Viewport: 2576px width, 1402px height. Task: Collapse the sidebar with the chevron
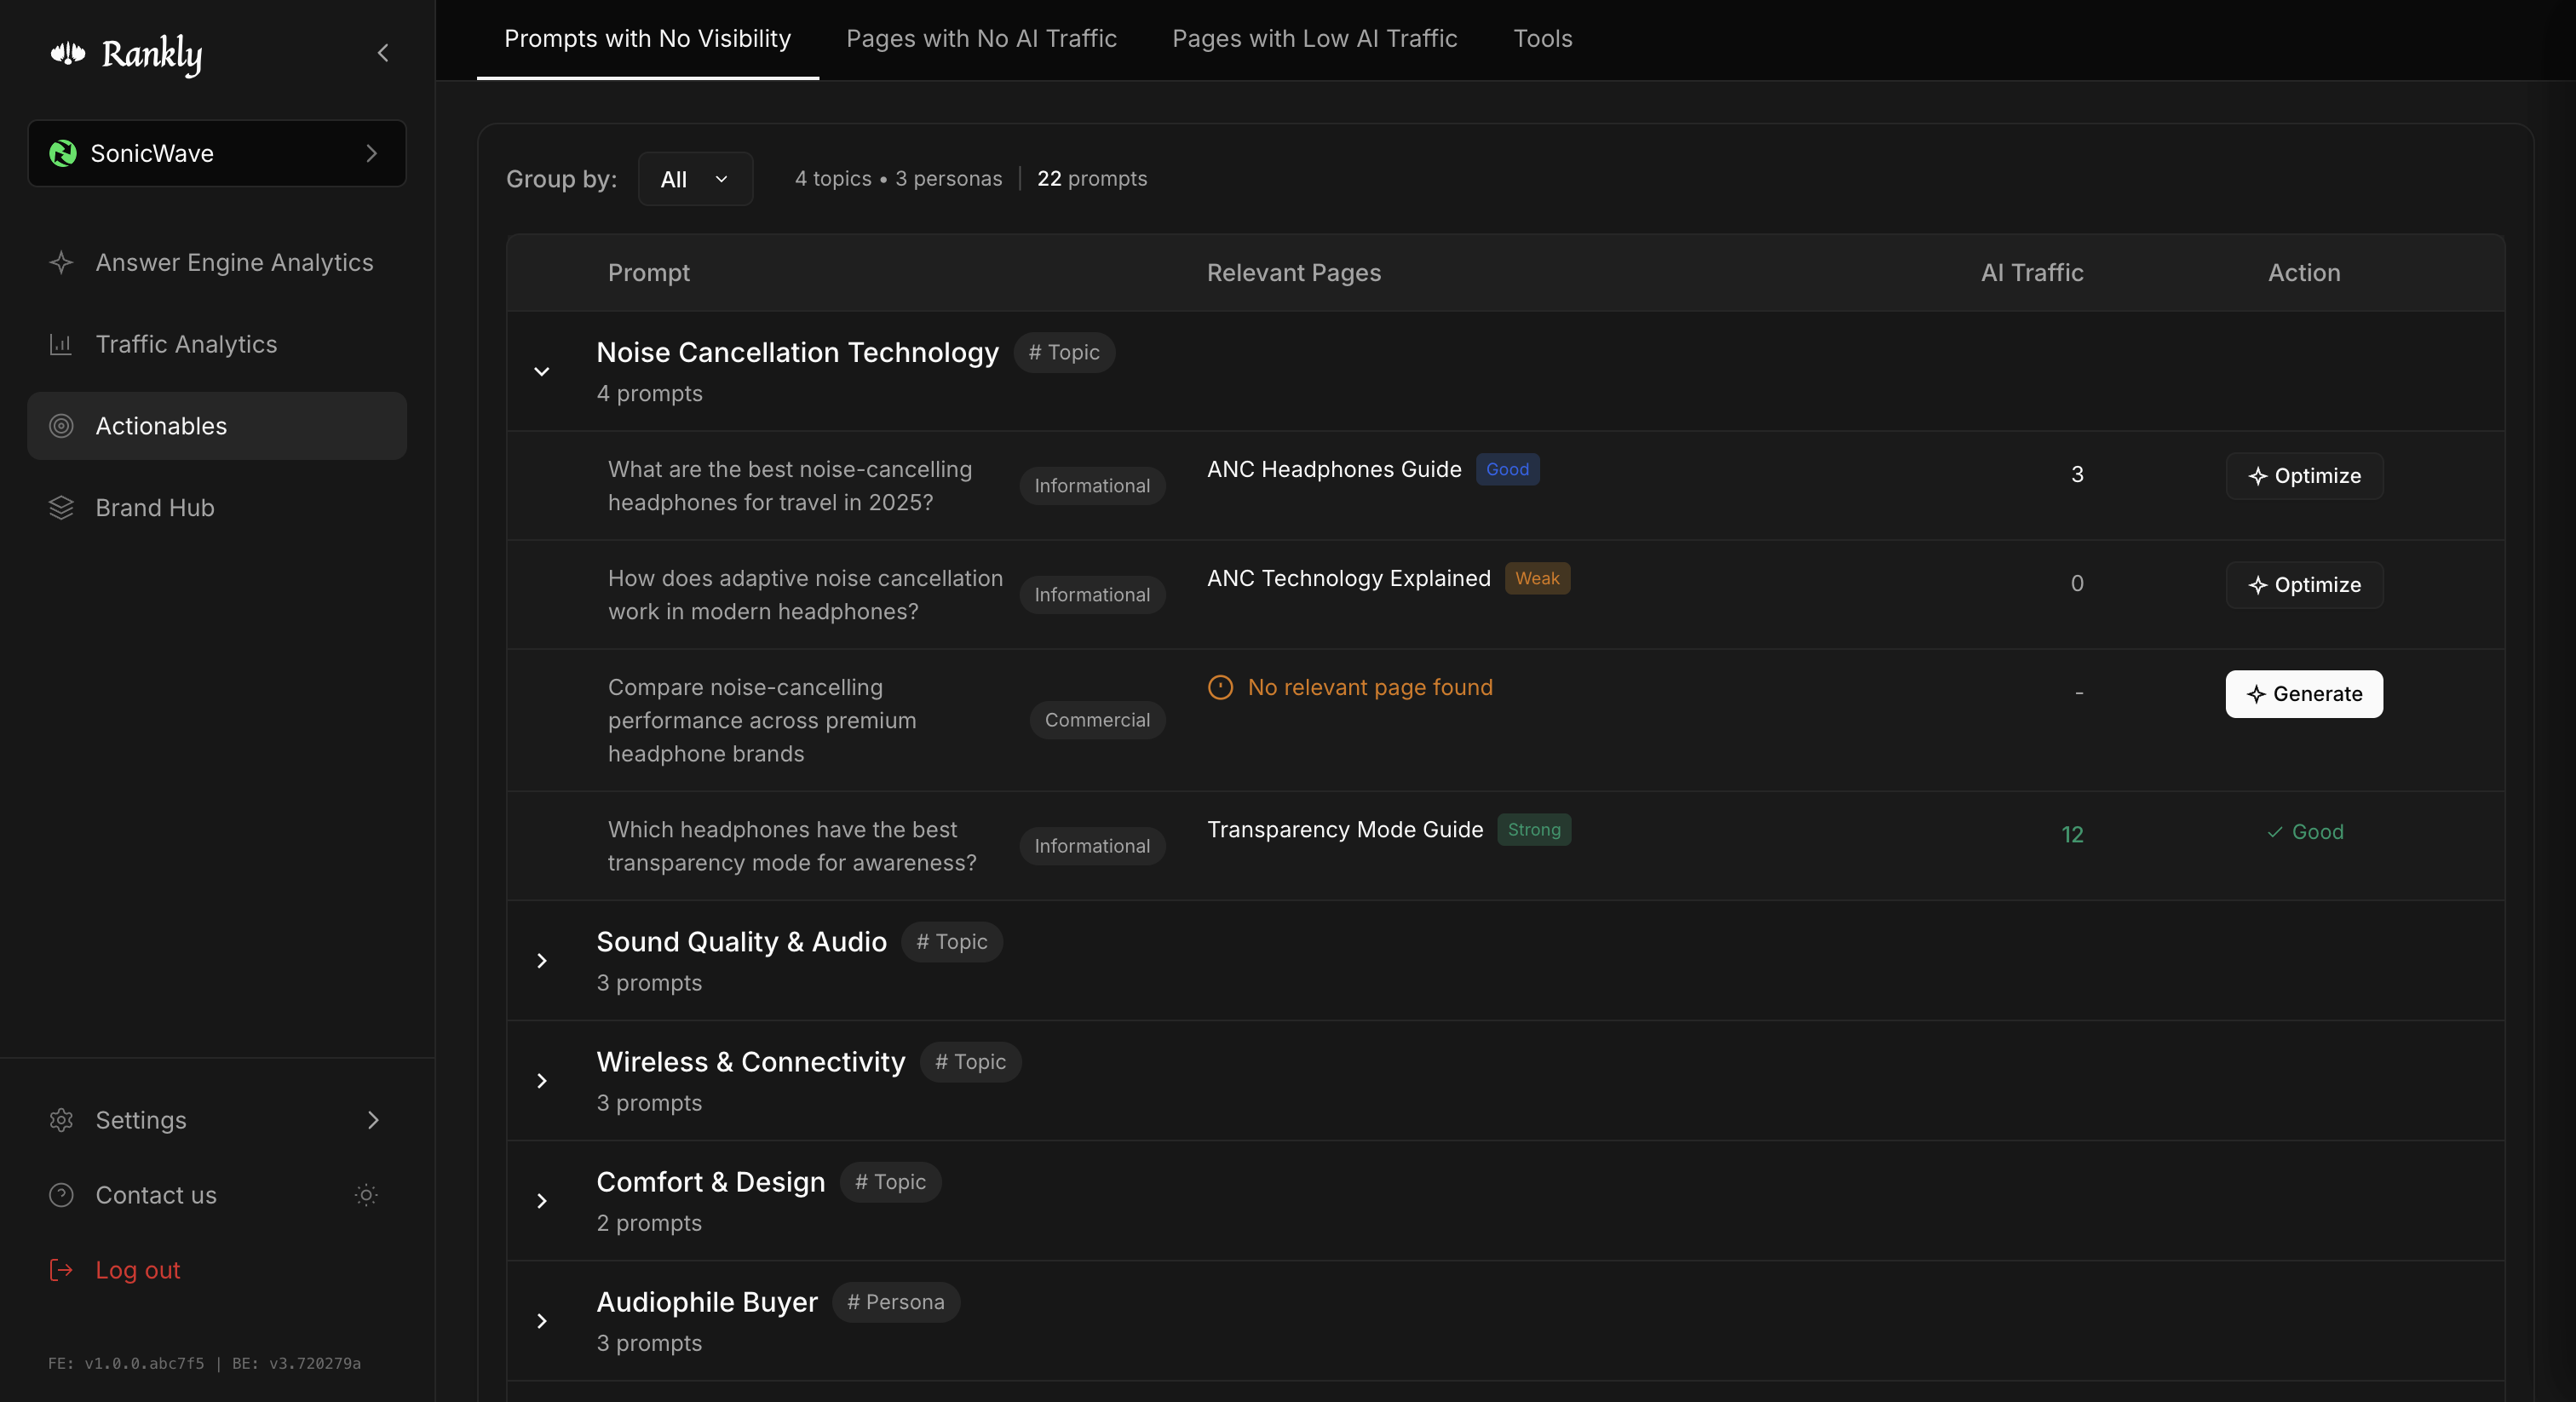point(382,53)
